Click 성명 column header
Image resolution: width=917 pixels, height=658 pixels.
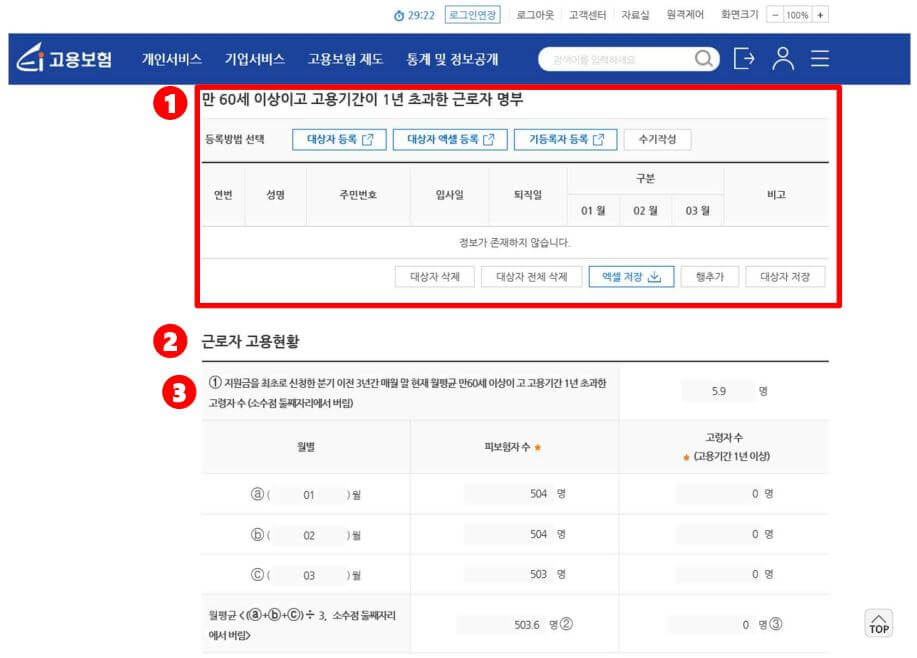(275, 195)
